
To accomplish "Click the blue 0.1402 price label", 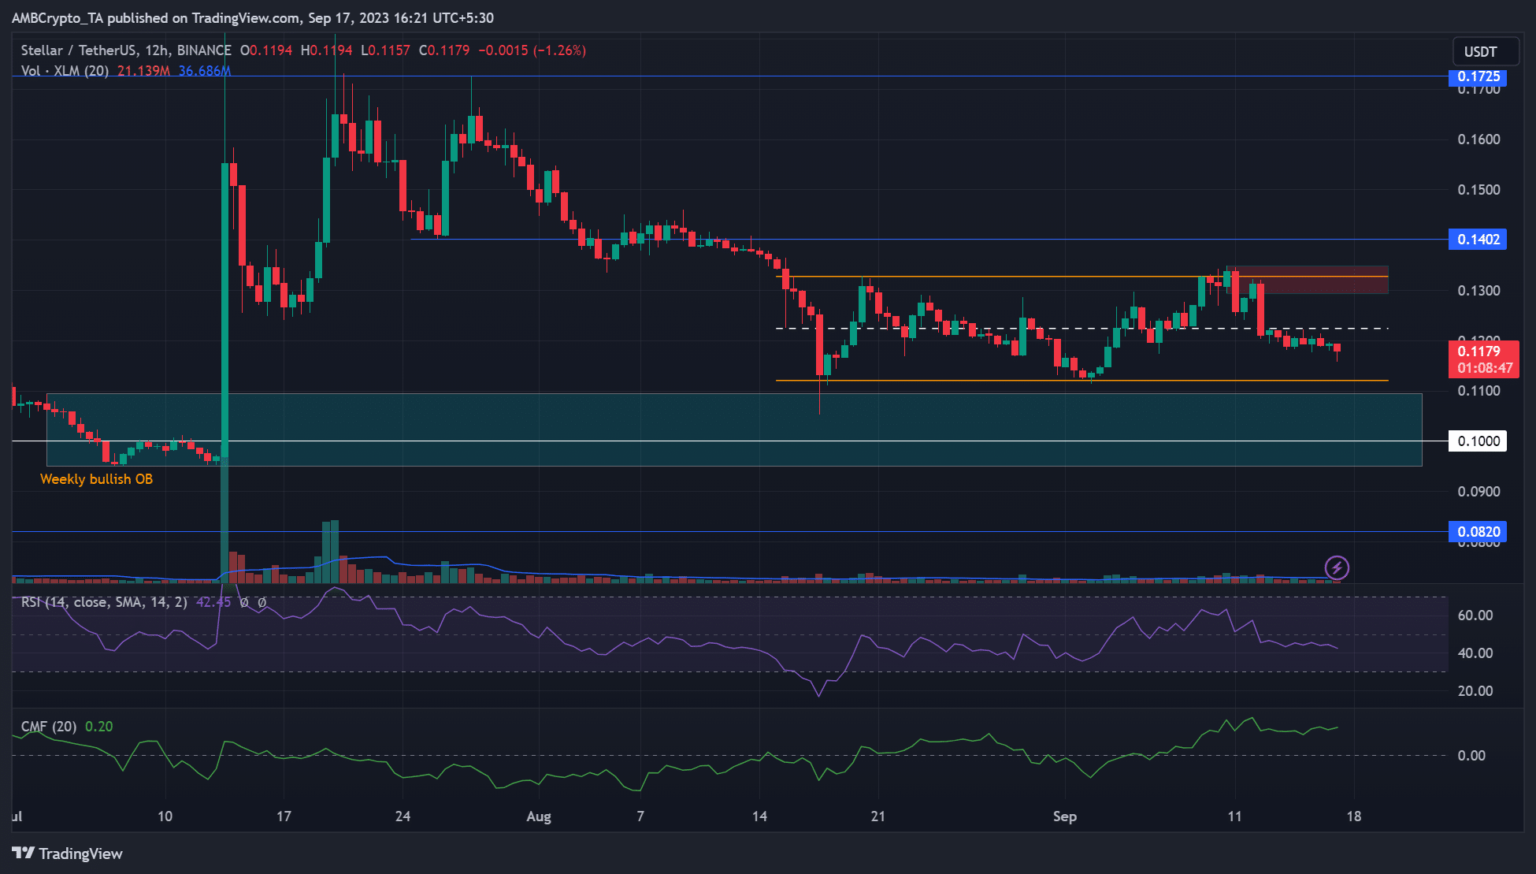I will click(x=1477, y=239).
